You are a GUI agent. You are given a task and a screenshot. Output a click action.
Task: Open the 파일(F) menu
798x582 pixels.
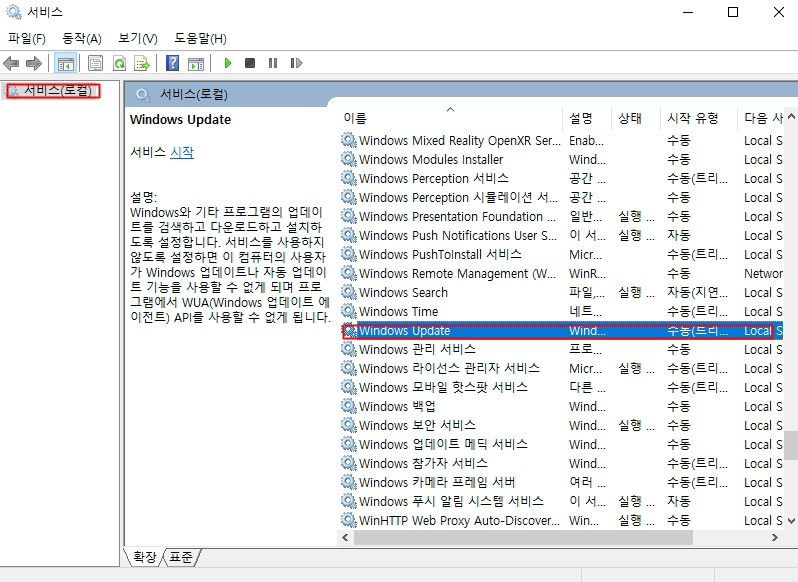[26, 38]
